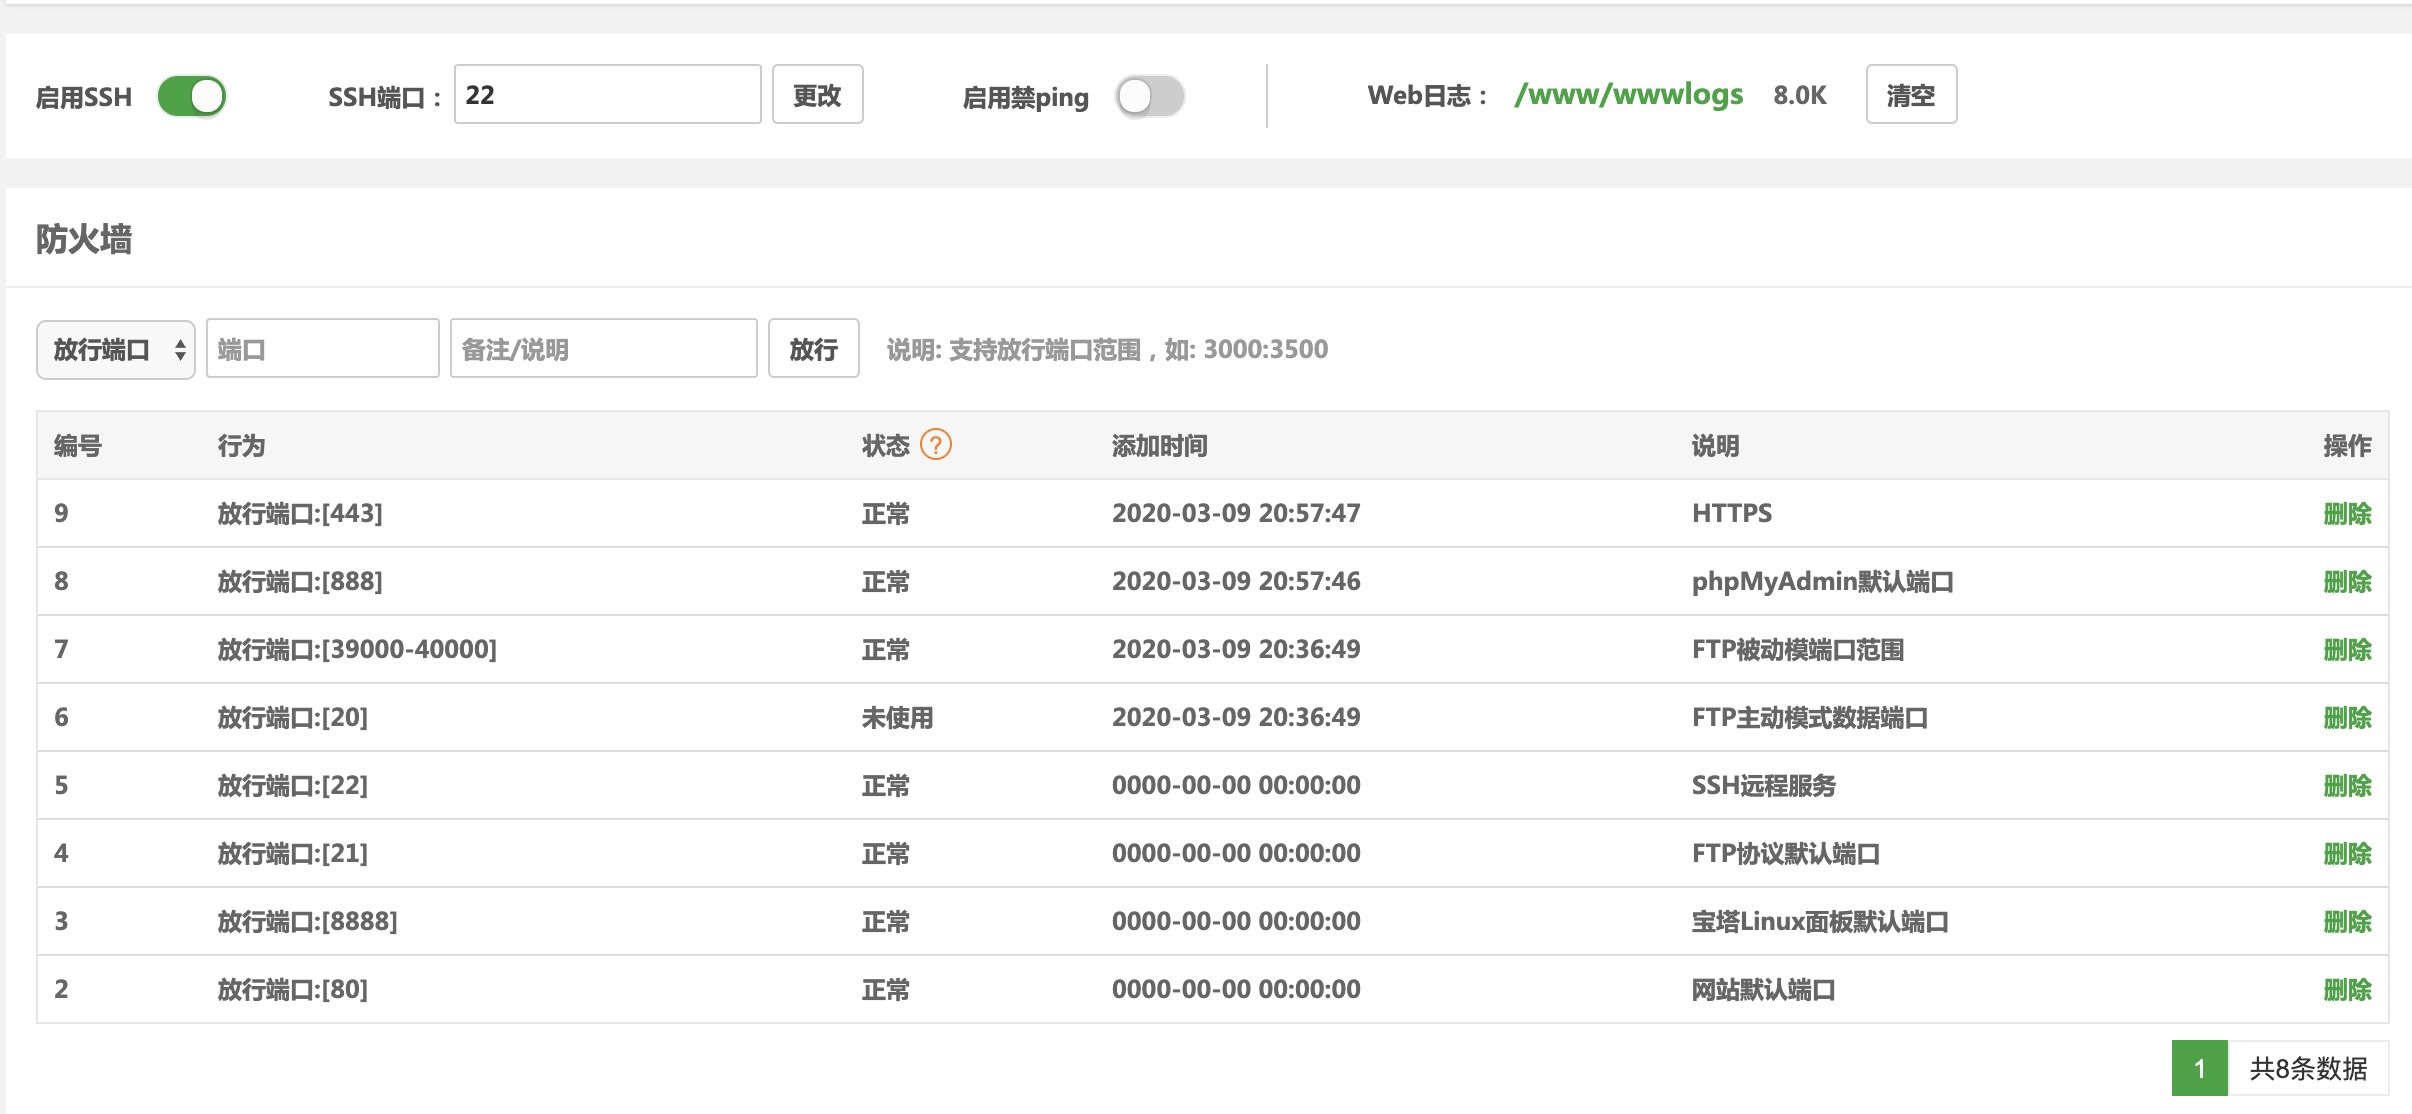Screen dimensions: 2412x1114
Task: Delete the website port 80 rule
Action: (x=2346, y=990)
